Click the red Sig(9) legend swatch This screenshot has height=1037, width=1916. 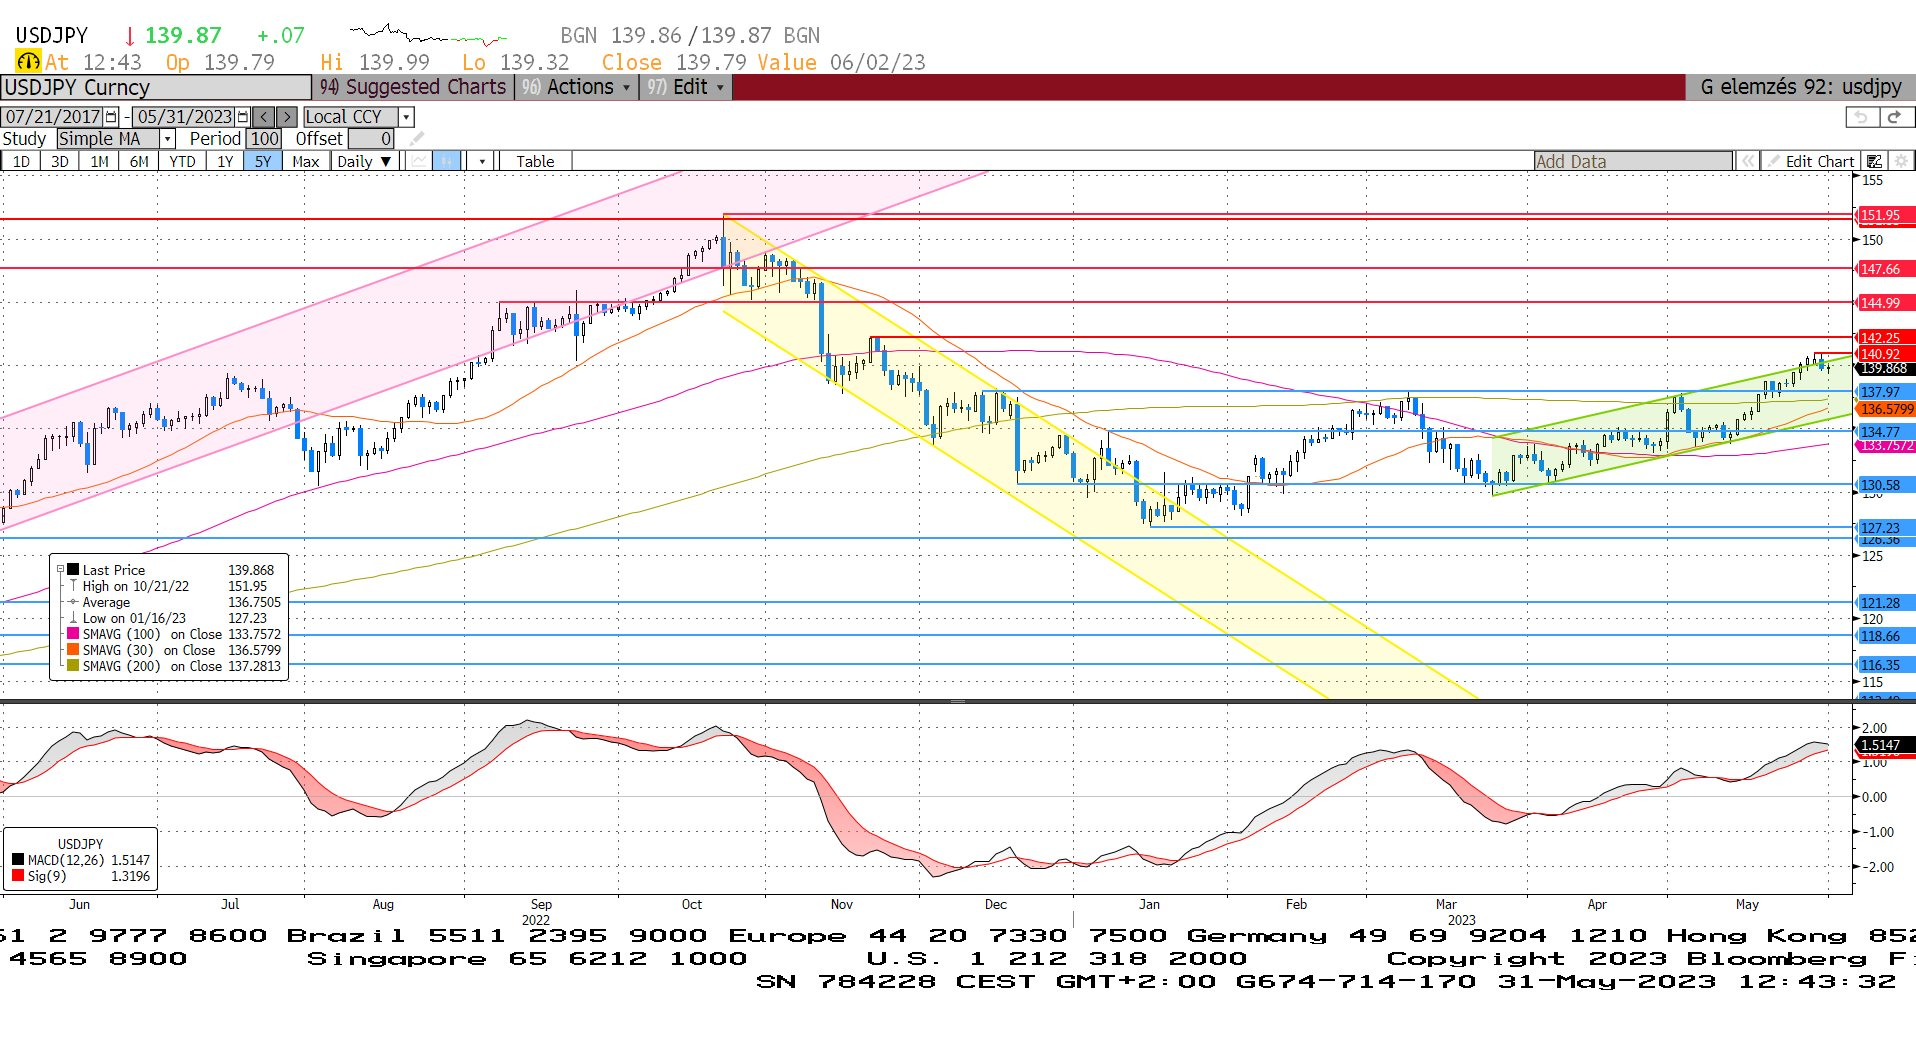coord(18,876)
